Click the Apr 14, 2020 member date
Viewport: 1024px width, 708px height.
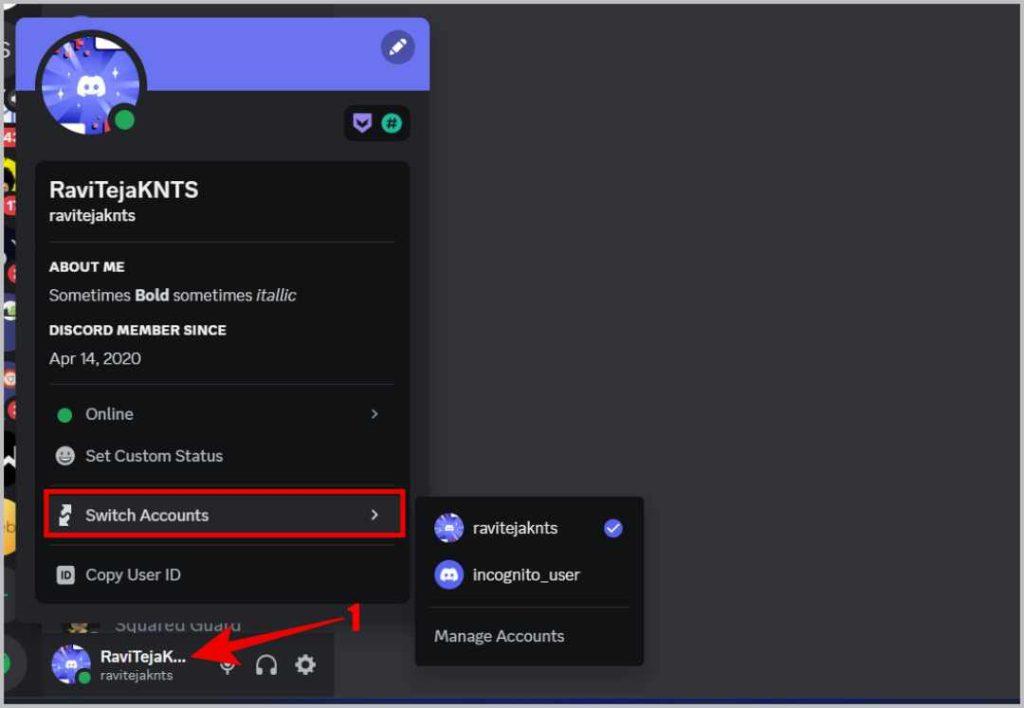coord(95,359)
